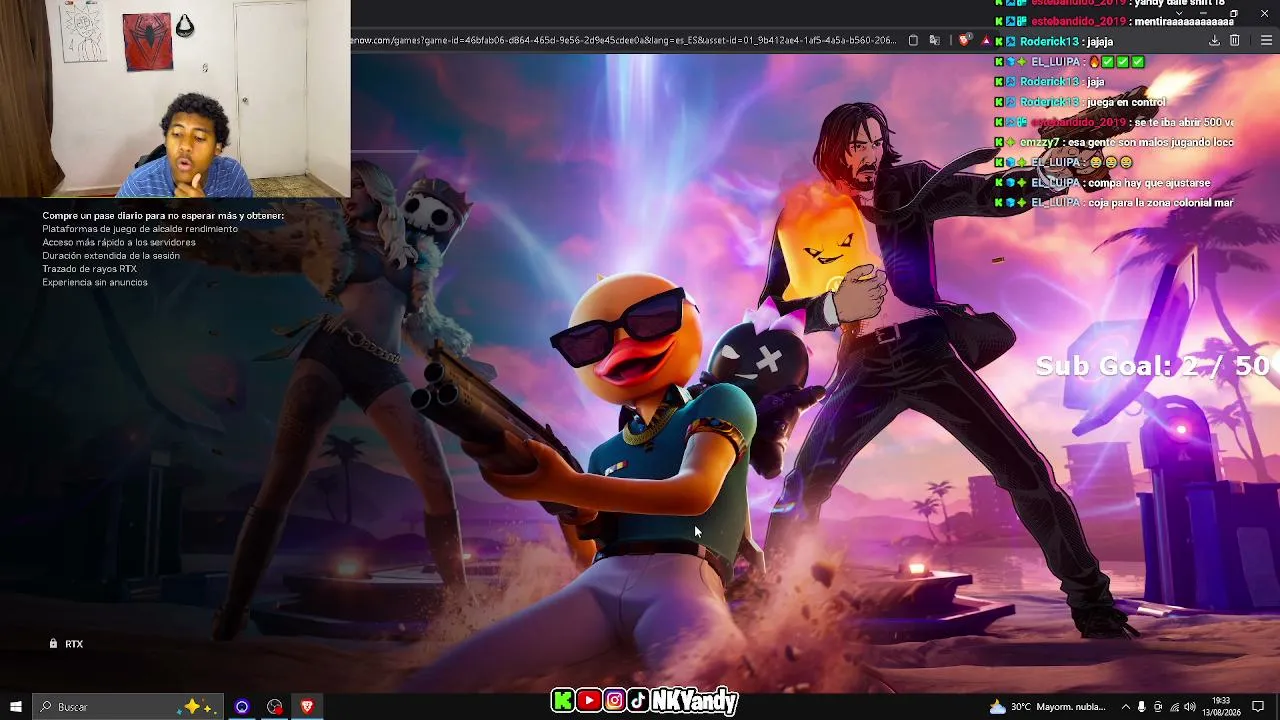1280x720 pixels.
Task: Click the text 'Experiencia sin anuncios'
Action: click(x=95, y=282)
